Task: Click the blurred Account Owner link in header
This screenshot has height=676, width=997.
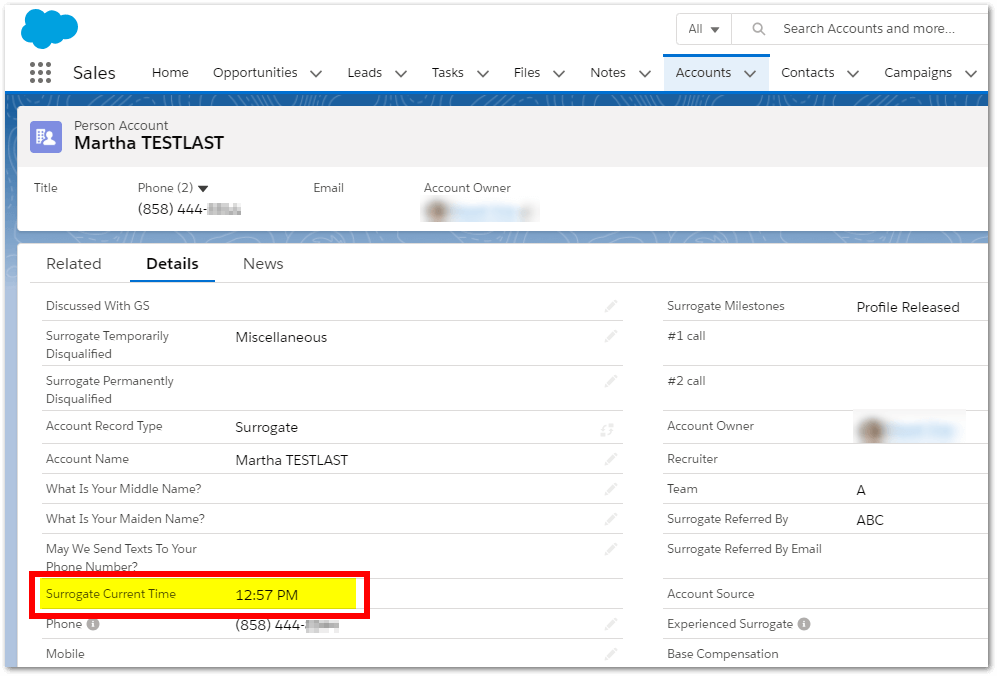Action: 482,211
